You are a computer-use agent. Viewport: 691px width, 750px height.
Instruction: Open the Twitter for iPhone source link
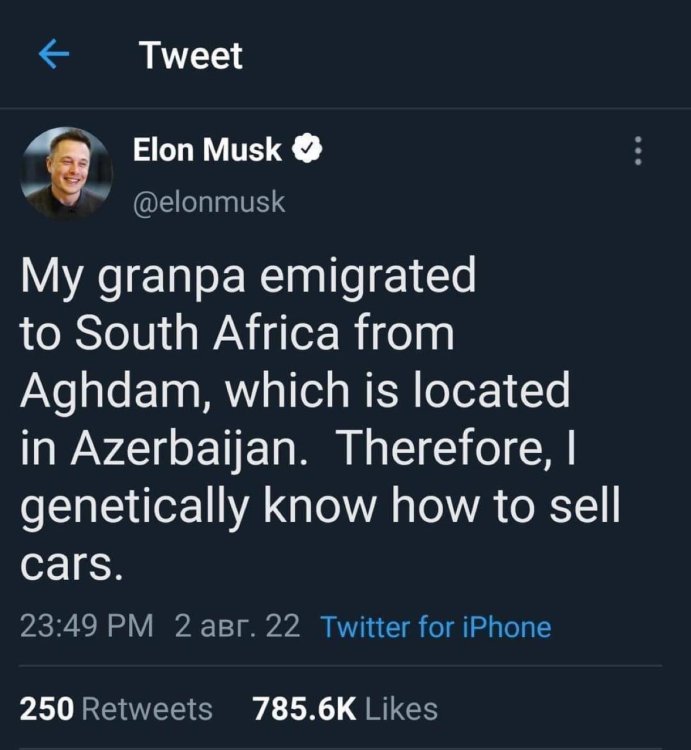coord(435,627)
